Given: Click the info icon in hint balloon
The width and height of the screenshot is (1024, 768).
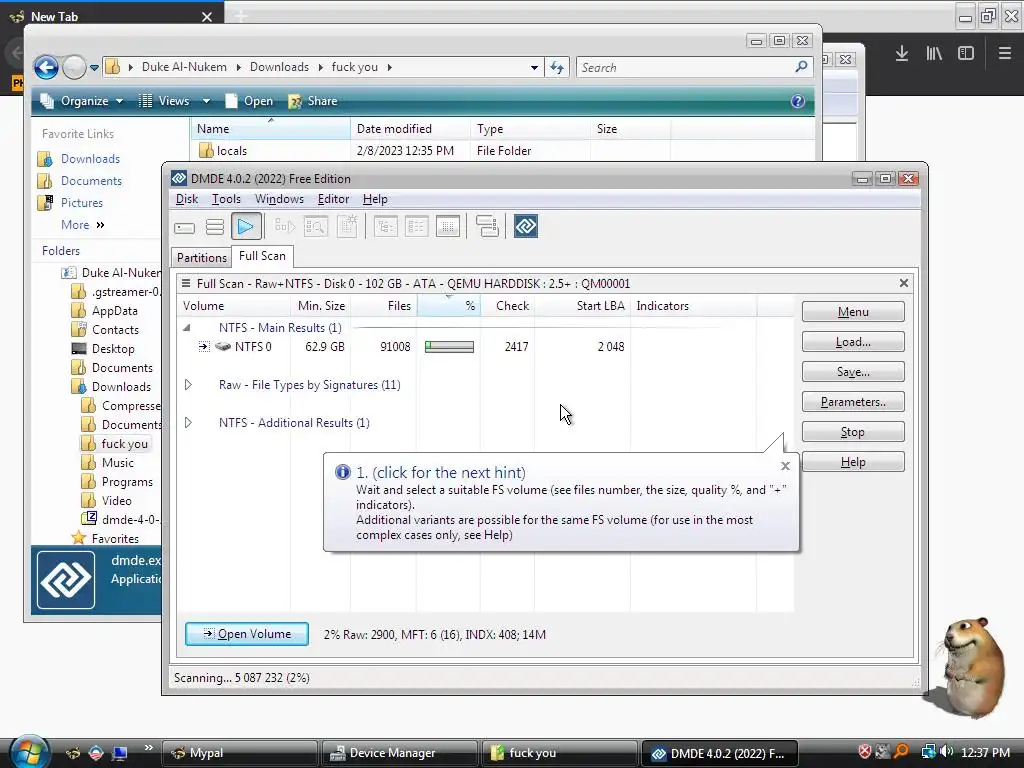Looking at the screenshot, I should coord(343,472).
